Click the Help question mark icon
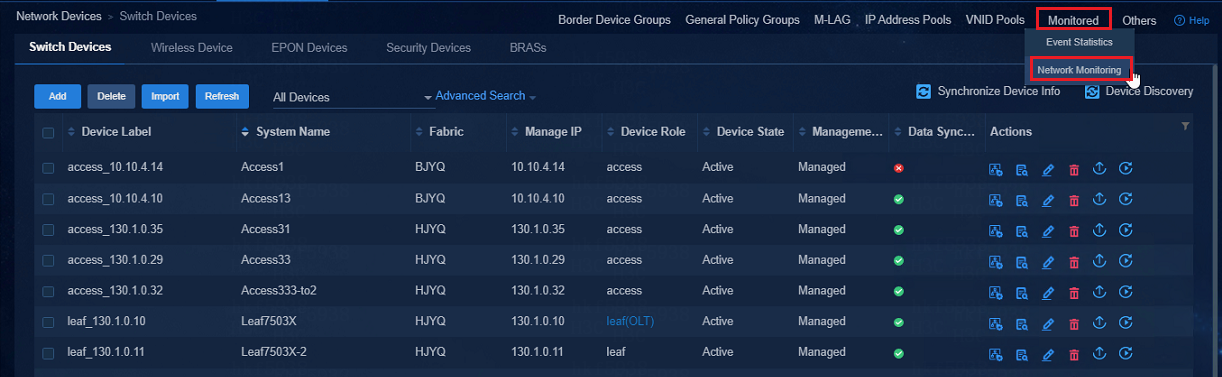This screenshot has width=1222, height=377. (1179, 20)
